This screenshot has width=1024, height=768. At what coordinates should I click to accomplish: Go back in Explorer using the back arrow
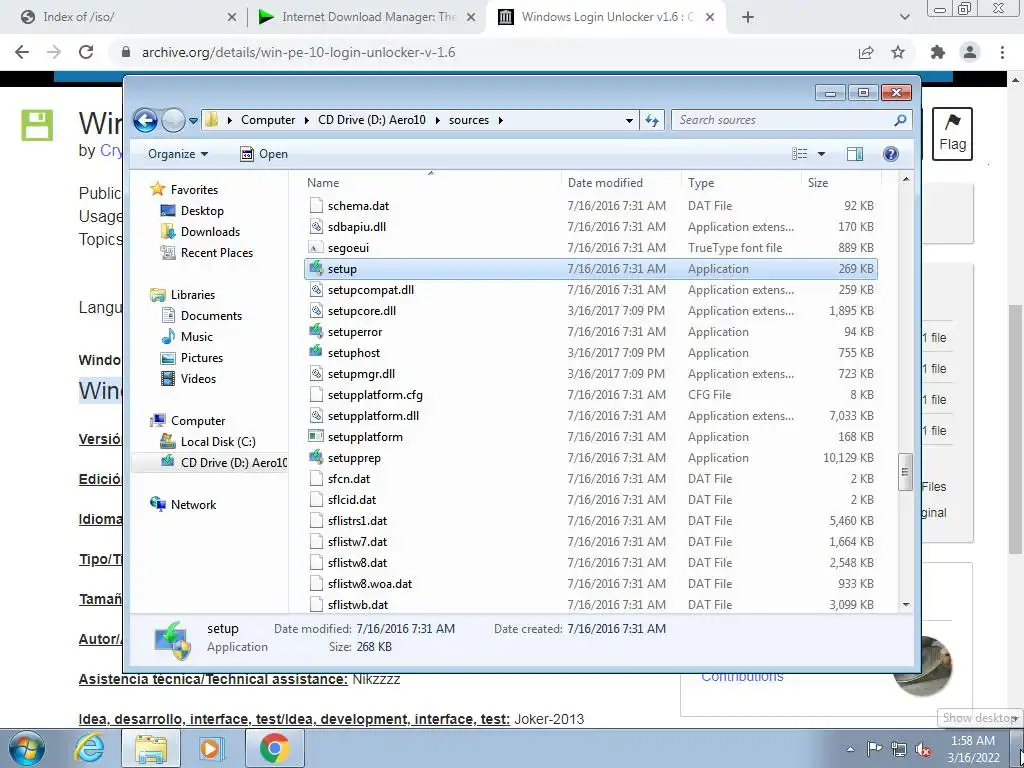pos(145,120)
